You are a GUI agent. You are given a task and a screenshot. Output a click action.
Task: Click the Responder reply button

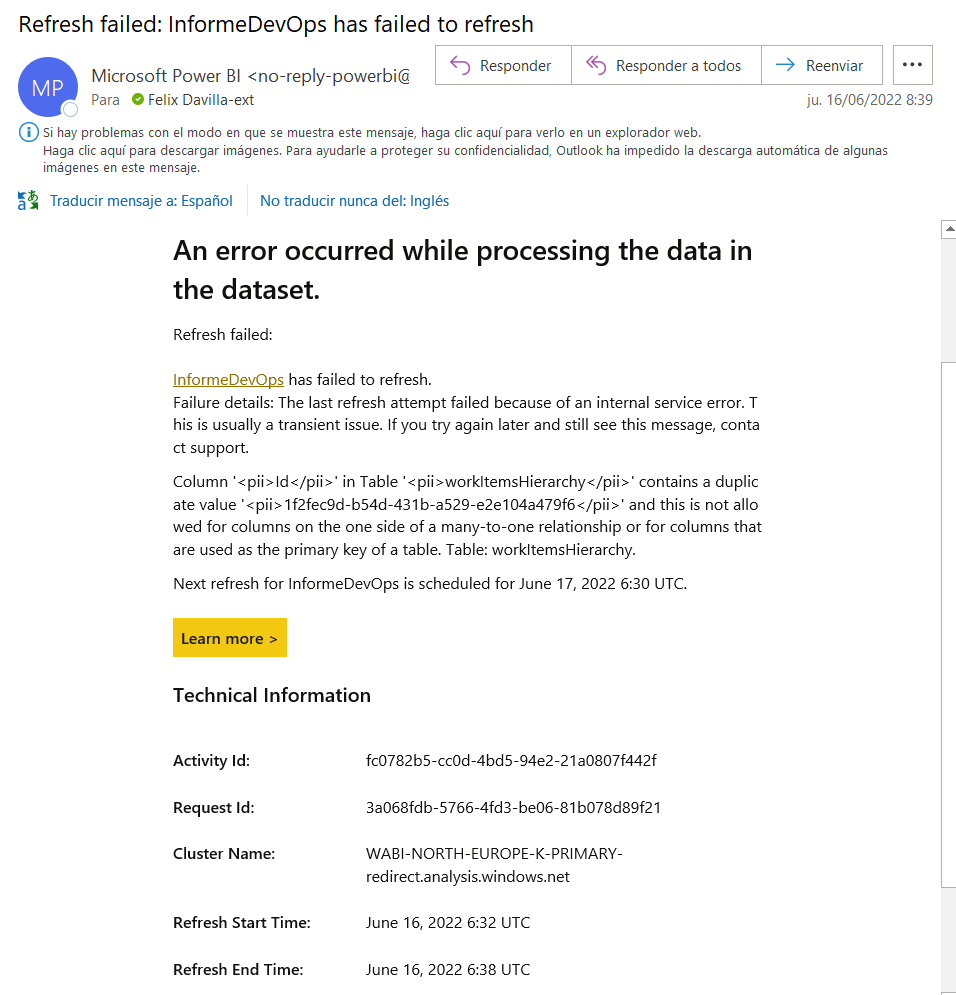503,65
